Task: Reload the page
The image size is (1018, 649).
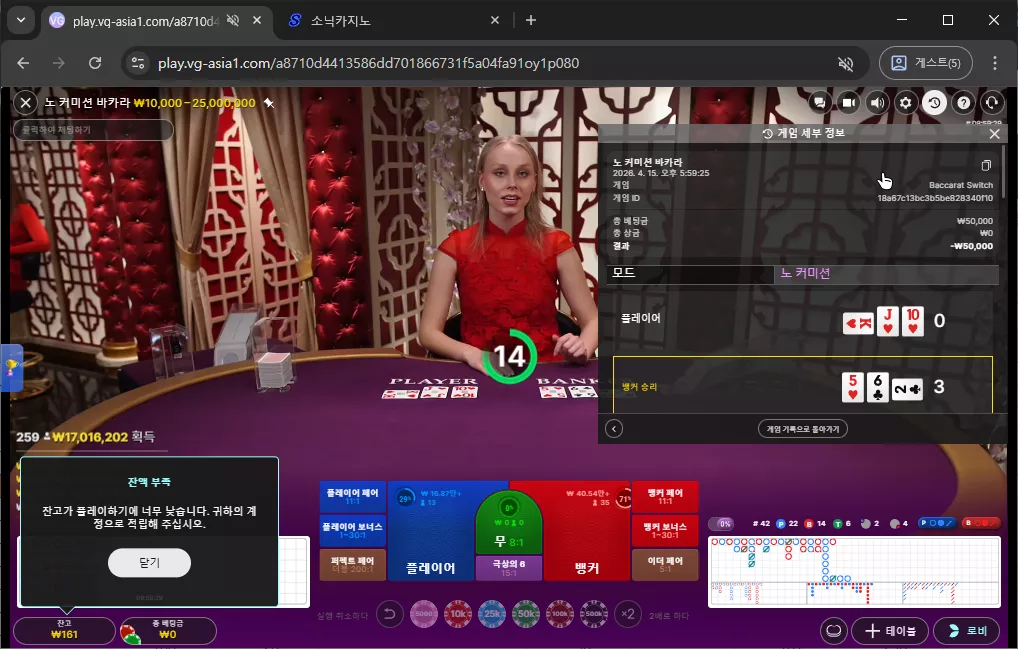Action: coord(95,63)
